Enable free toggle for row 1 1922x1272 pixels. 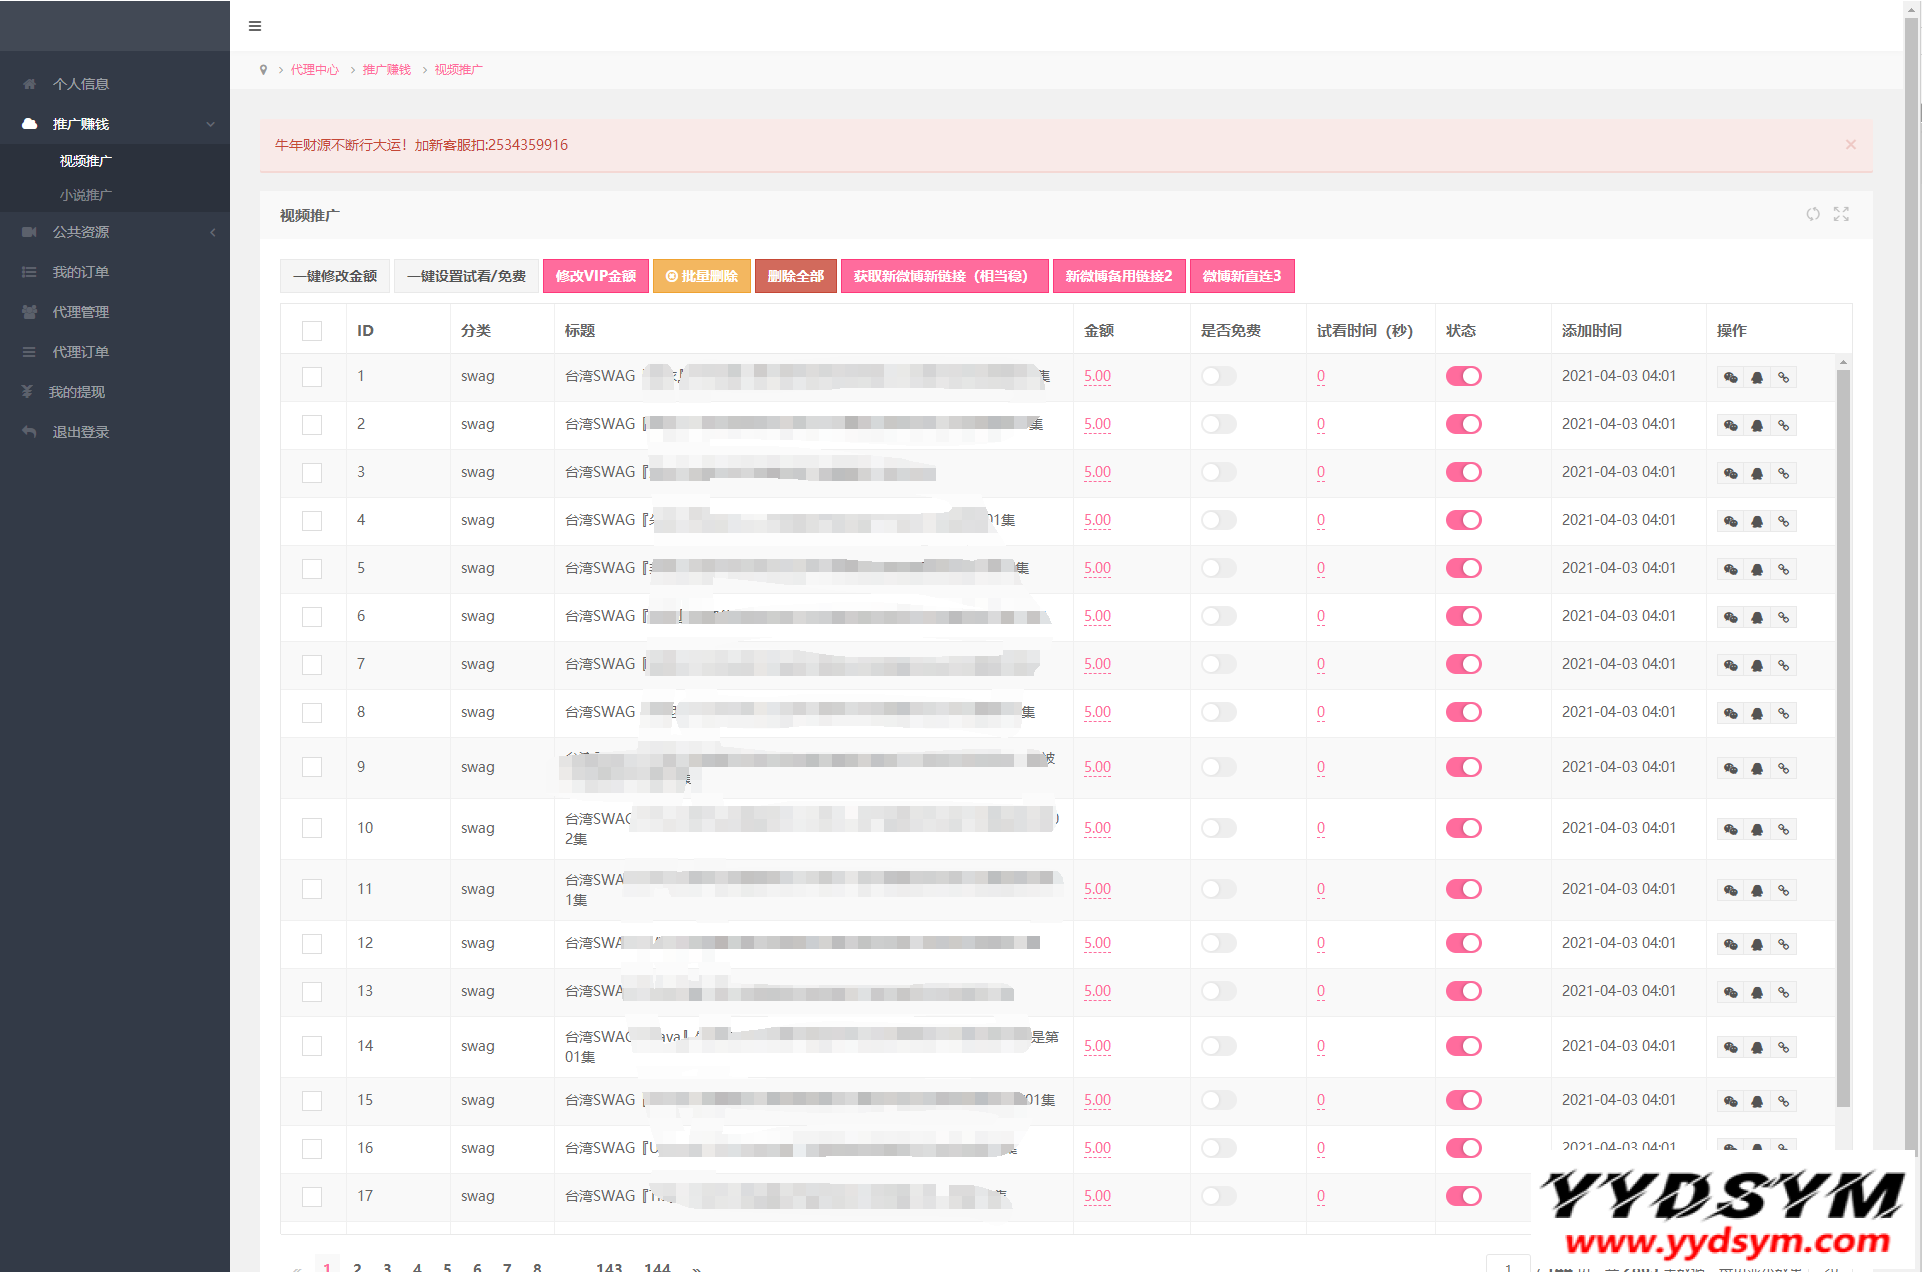pyautogui.click(x=1218, y=376)
